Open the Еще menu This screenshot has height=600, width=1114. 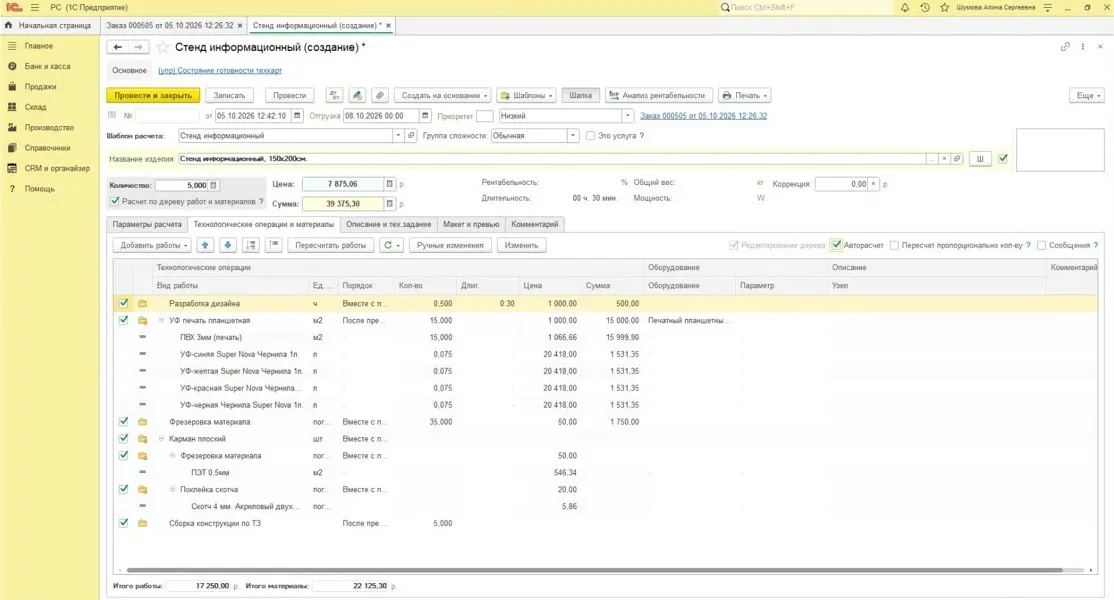click(x=1087, y=95)
